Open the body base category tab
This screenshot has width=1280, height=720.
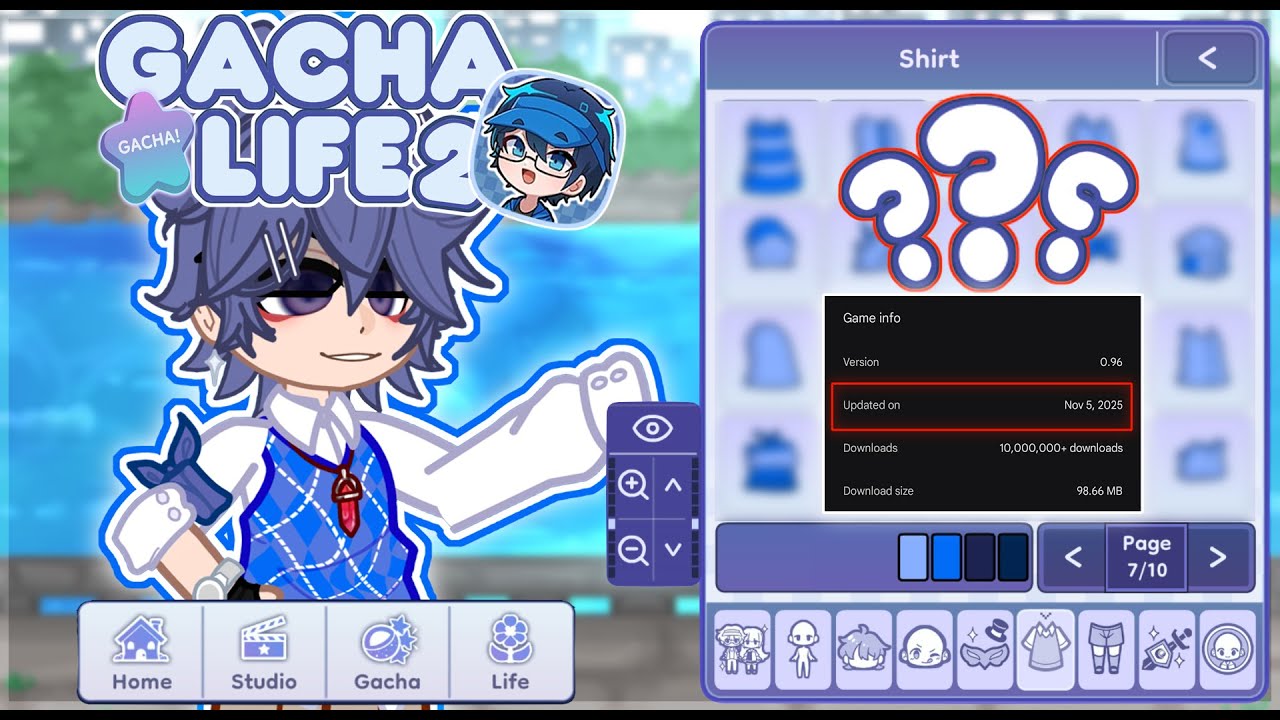click(x=803, y=649)
